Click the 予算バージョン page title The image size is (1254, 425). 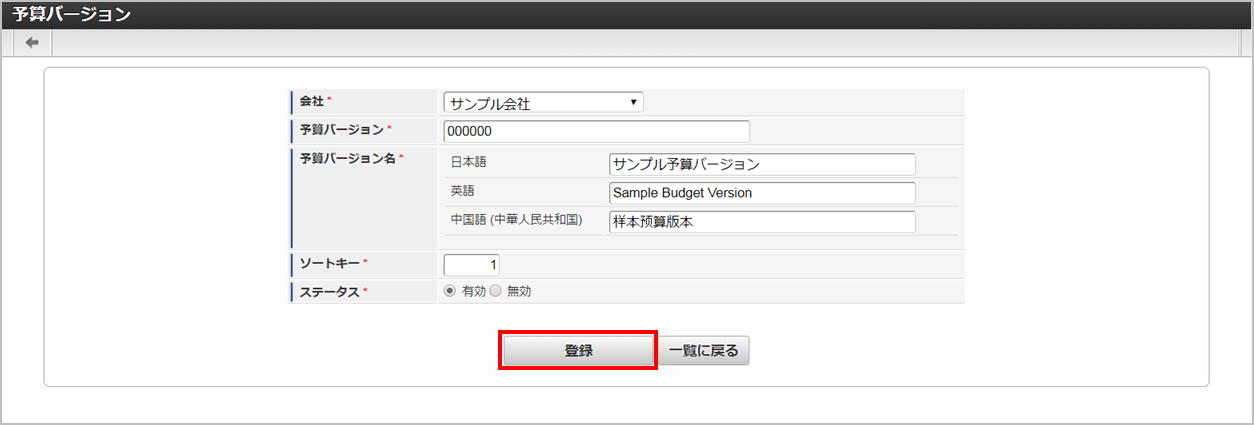click(71, 15)
